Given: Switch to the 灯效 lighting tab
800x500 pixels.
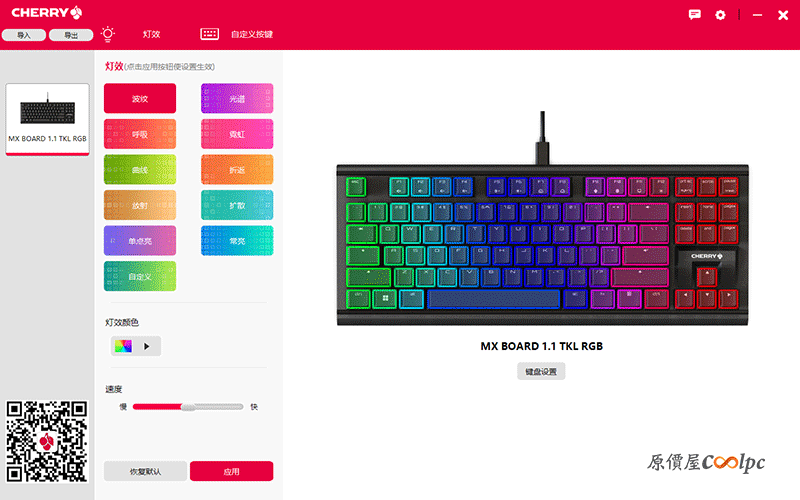Looking at the screenshot, I should click(152, 34).
